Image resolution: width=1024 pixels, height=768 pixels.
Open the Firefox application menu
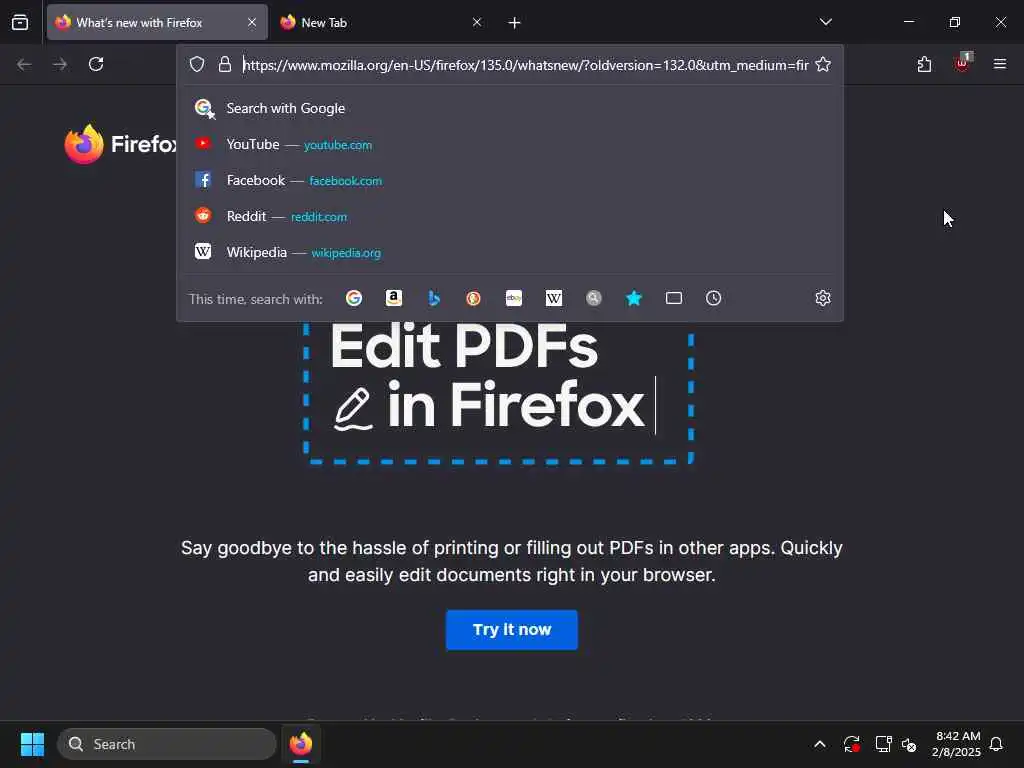click(x=1000, y=64)
